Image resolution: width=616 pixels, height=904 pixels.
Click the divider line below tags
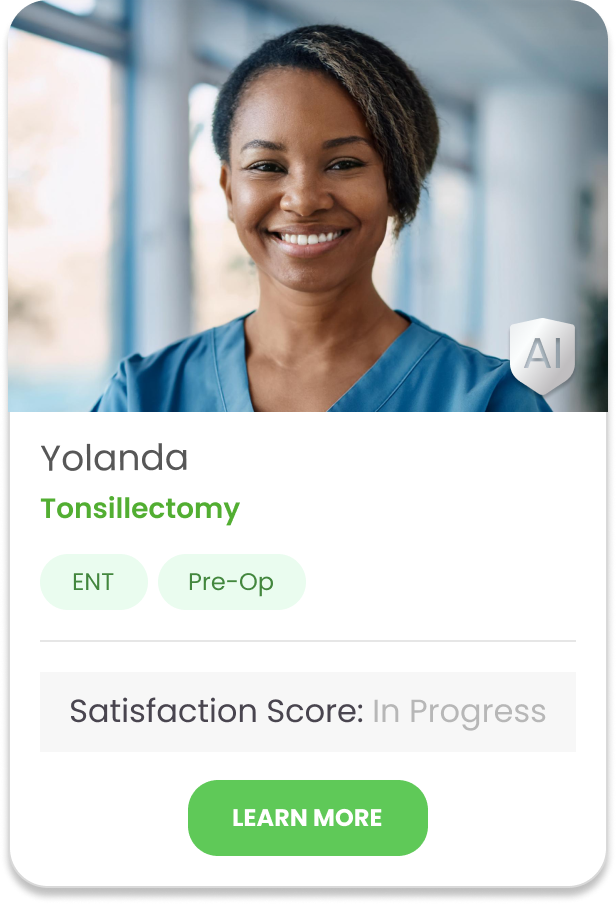pos(308,641)
